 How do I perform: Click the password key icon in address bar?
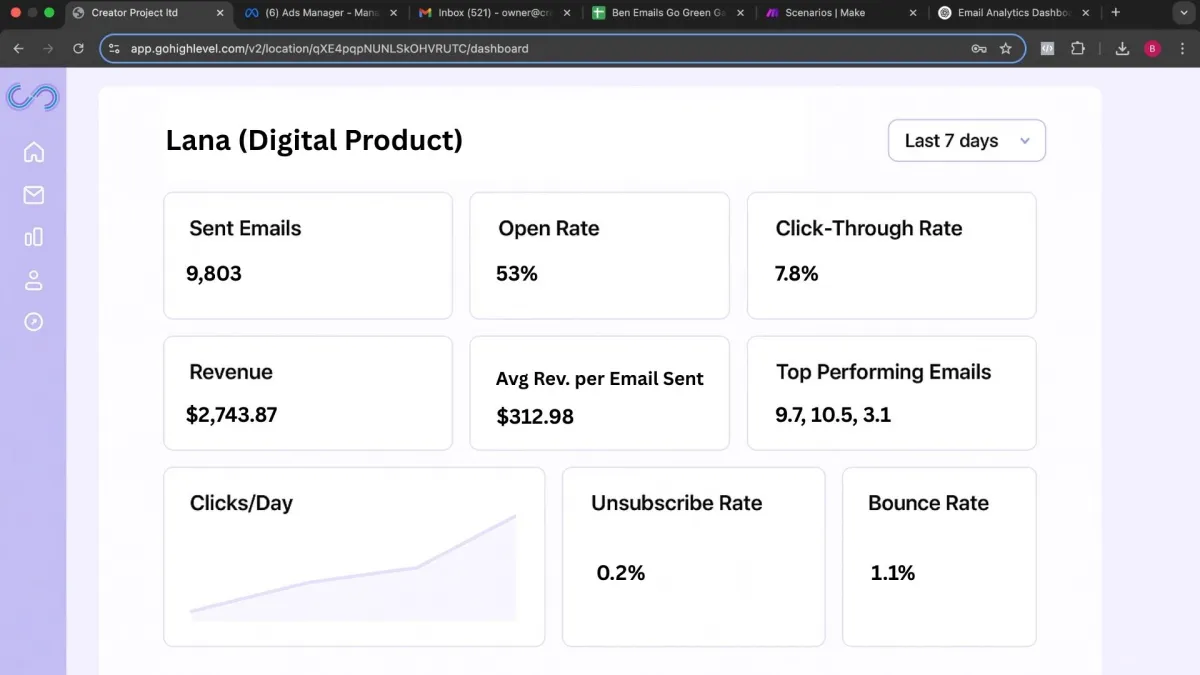click(979, 48)
